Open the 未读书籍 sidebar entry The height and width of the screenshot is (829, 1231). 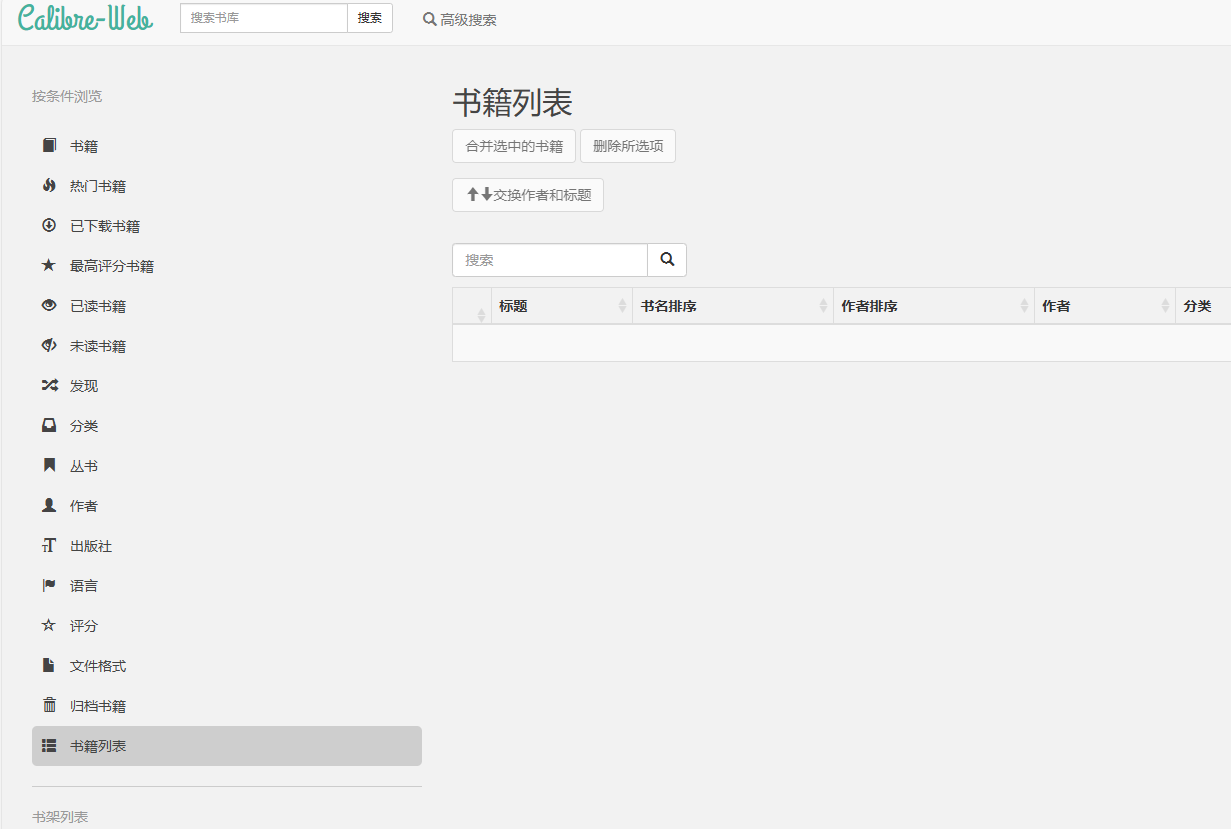[x=227, y=346]
